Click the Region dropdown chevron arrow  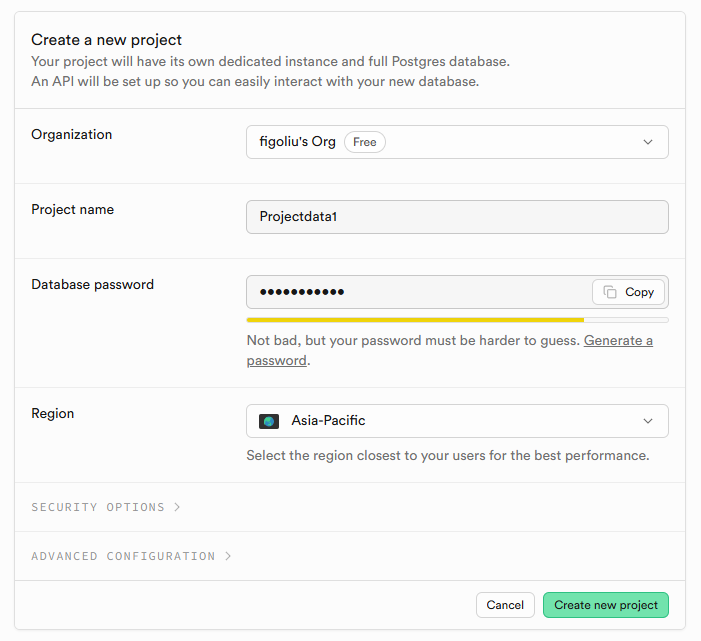point(648,421)
